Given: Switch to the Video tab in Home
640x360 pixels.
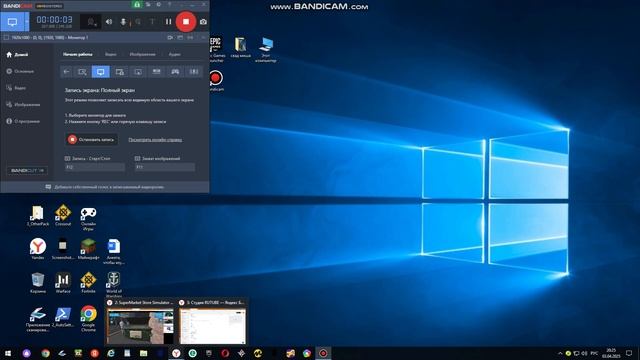Looking at the screenshot, I should coord(111,54).
